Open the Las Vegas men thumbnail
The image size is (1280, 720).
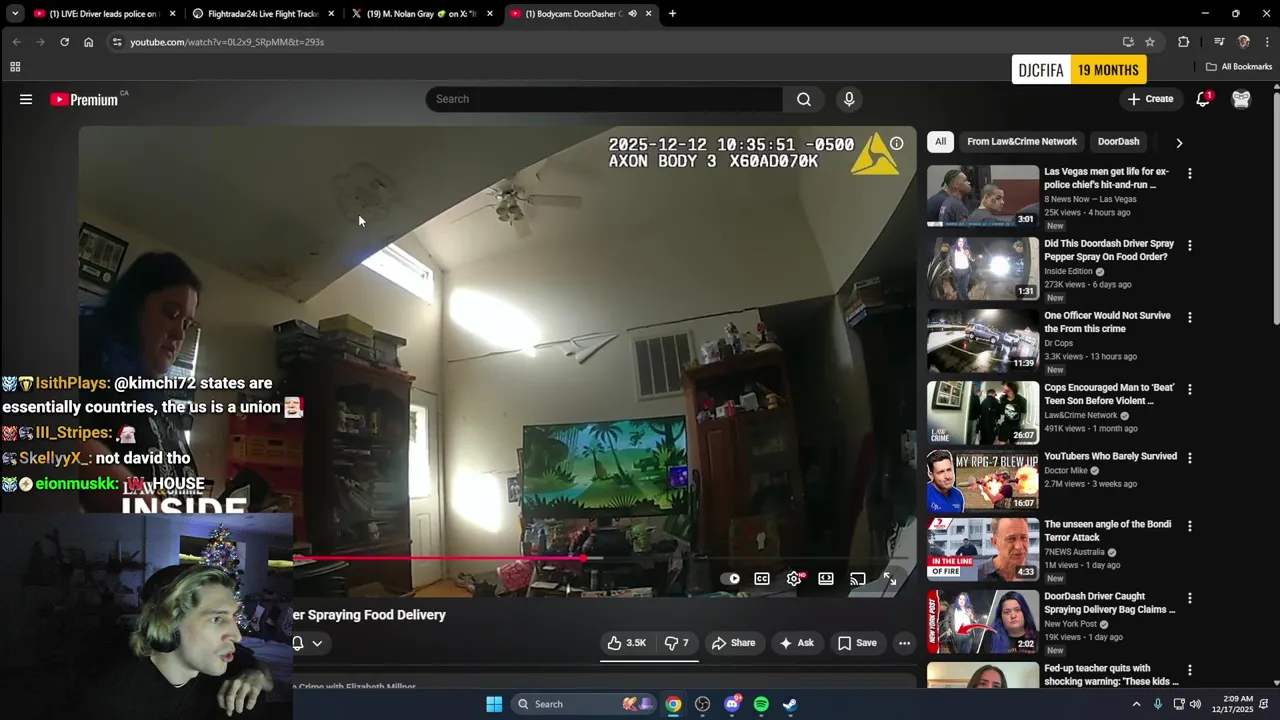point(983,196)
